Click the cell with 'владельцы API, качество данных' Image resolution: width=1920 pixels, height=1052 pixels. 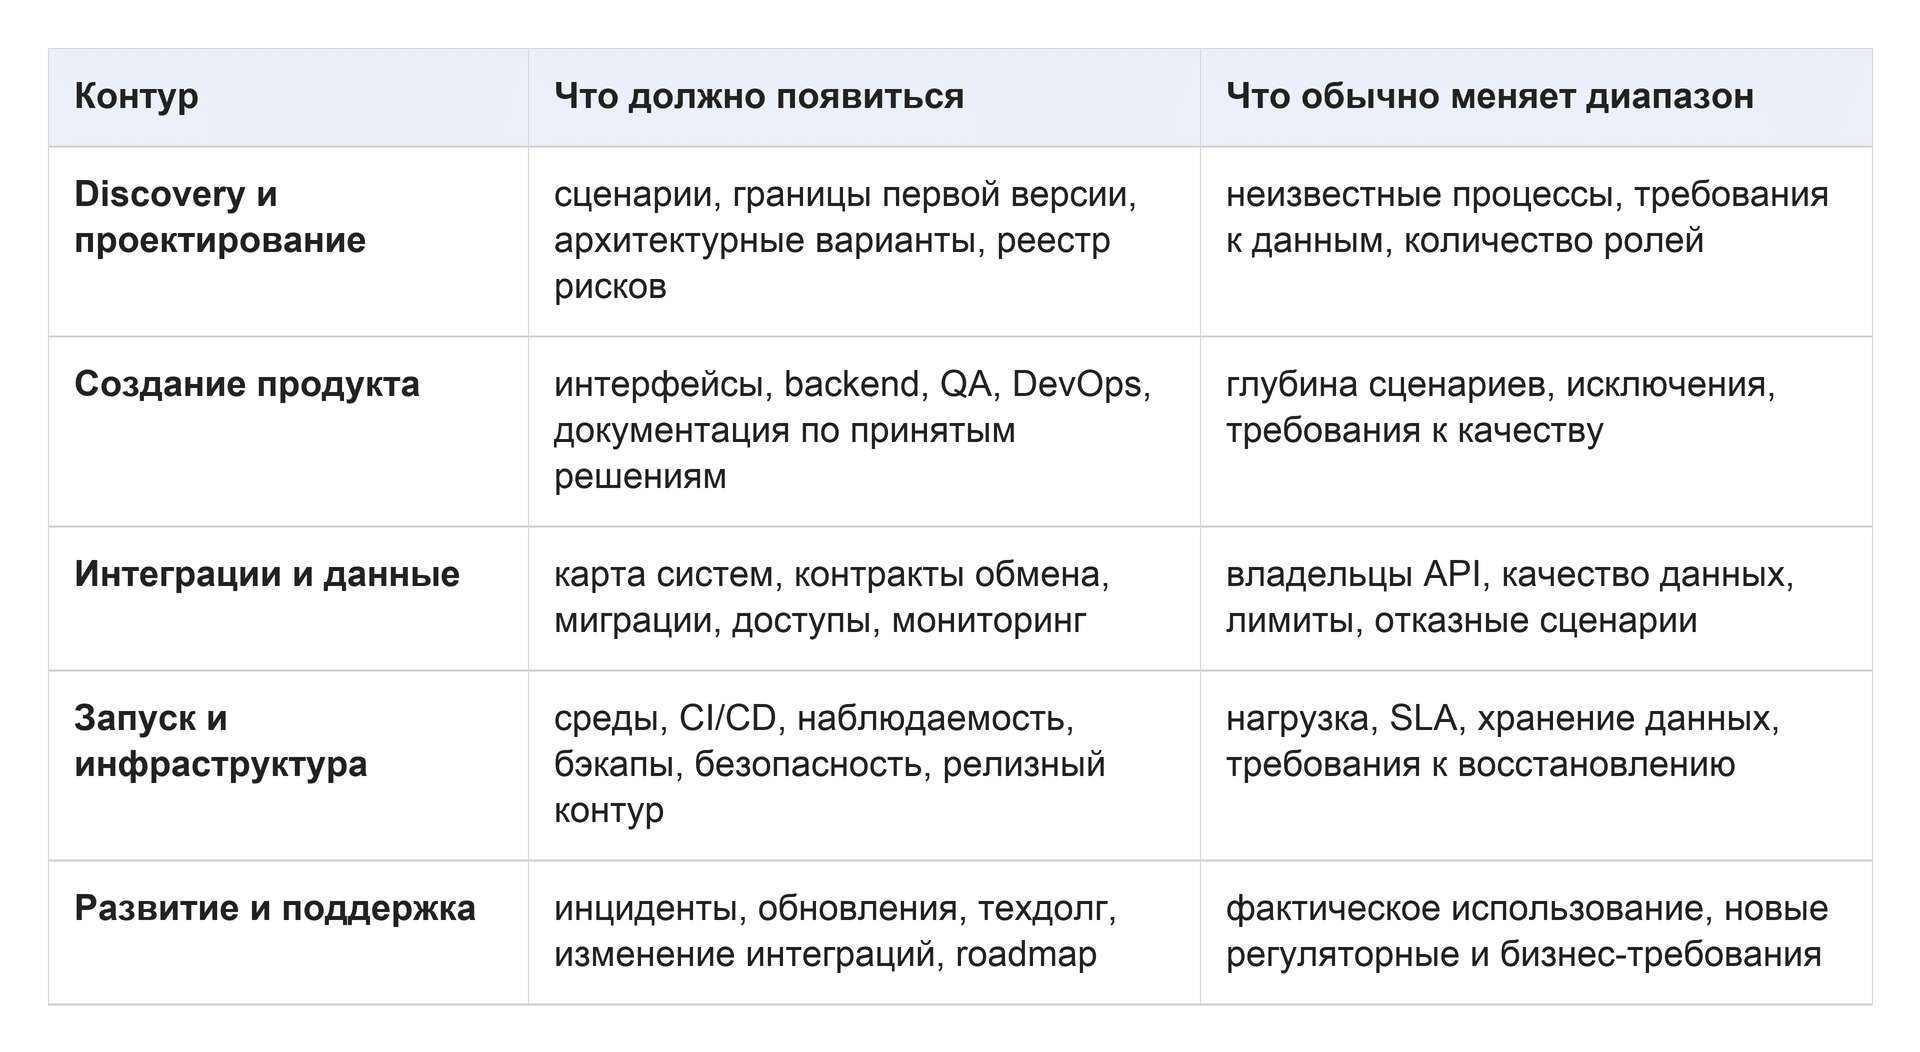coord(1536,598)
